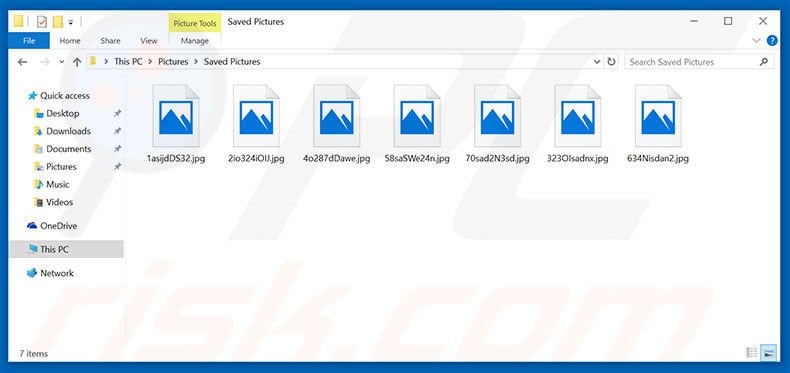Open the Home ribbon tab
Image resolution: width=790 pixels, height=373 pixels.
tap(70, 41)
